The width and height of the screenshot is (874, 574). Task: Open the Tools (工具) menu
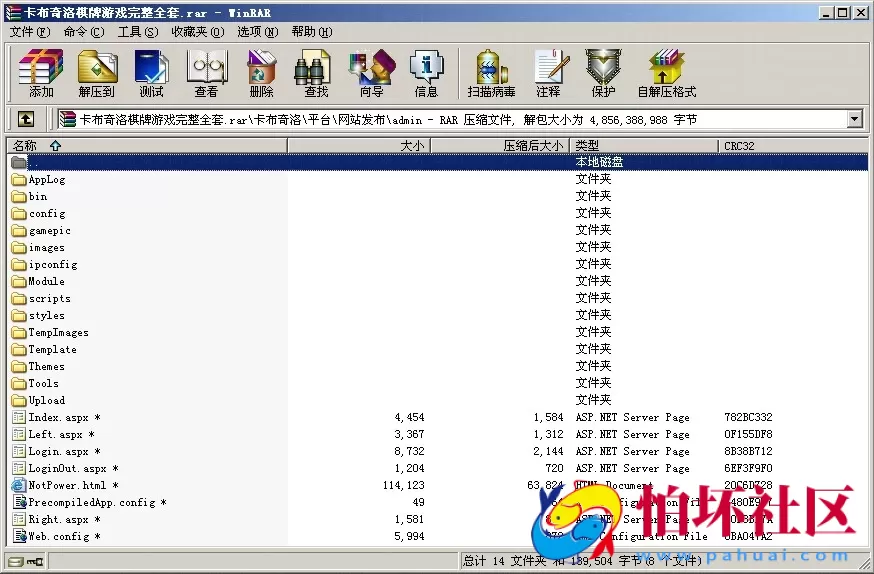pyautogui.click(x=138, y=32)
